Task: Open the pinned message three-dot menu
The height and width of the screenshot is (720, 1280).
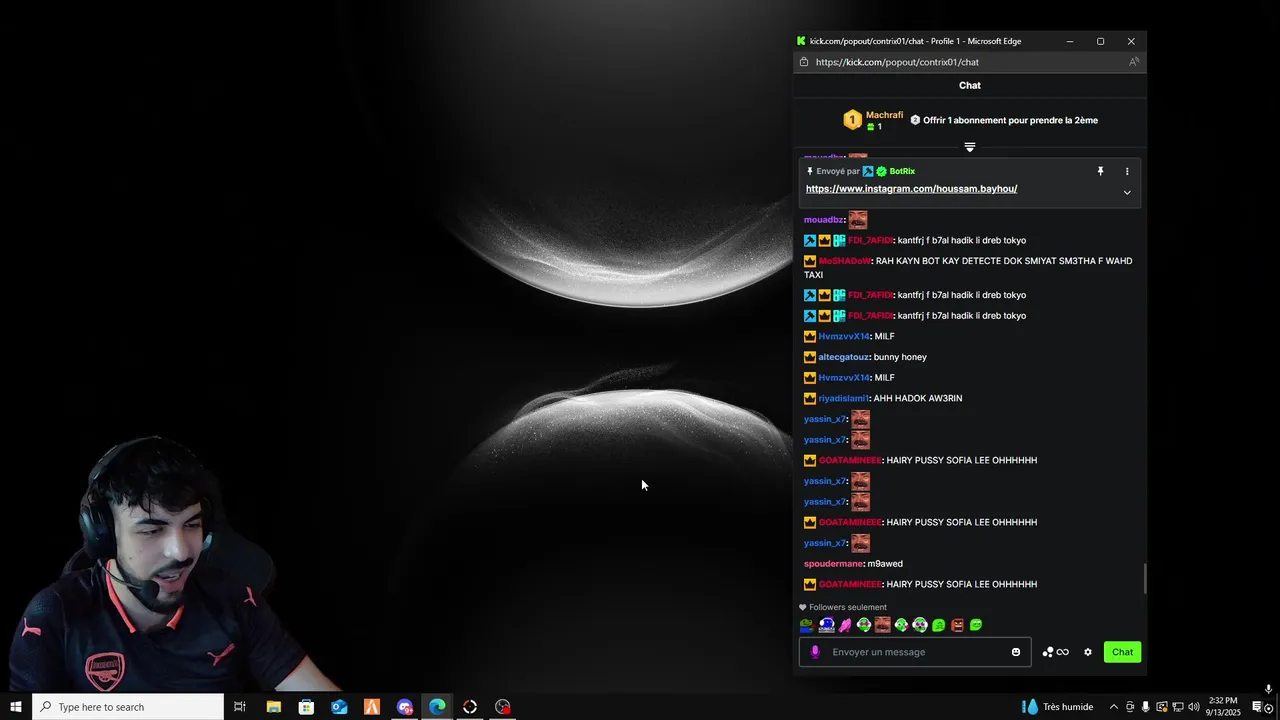Action: click(1127, 171)
